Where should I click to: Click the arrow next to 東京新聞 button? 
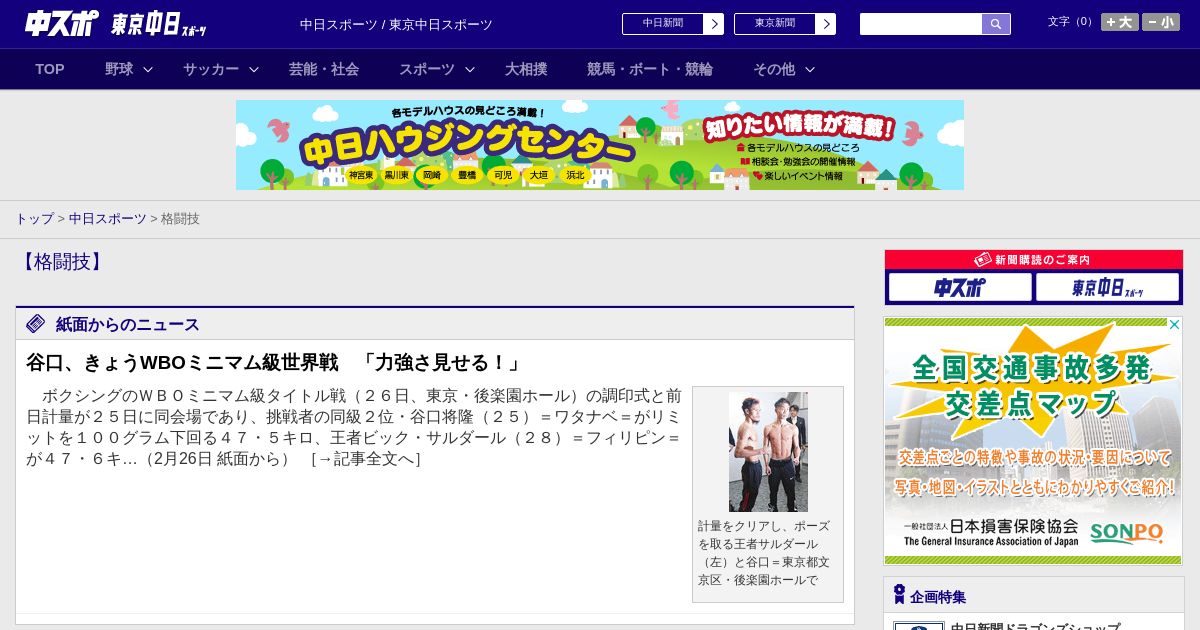825,24
